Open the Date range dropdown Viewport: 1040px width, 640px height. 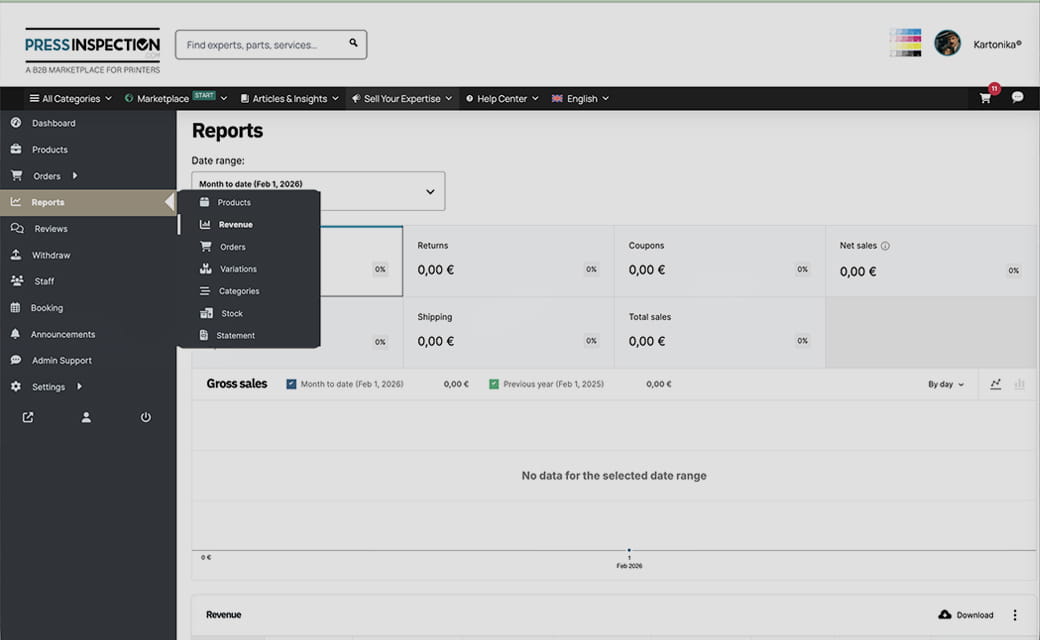point(318,191)
